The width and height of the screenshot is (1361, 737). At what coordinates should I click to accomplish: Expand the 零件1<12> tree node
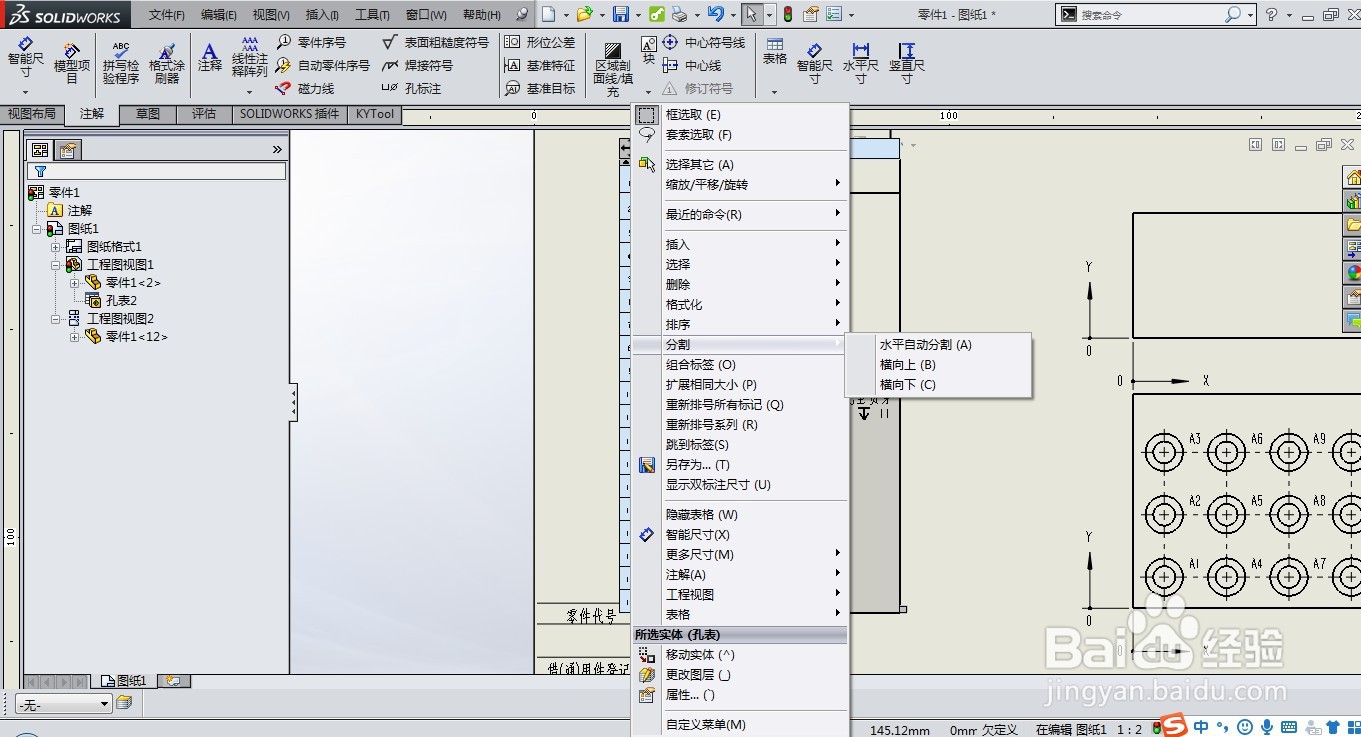click(x=74, y=337)
